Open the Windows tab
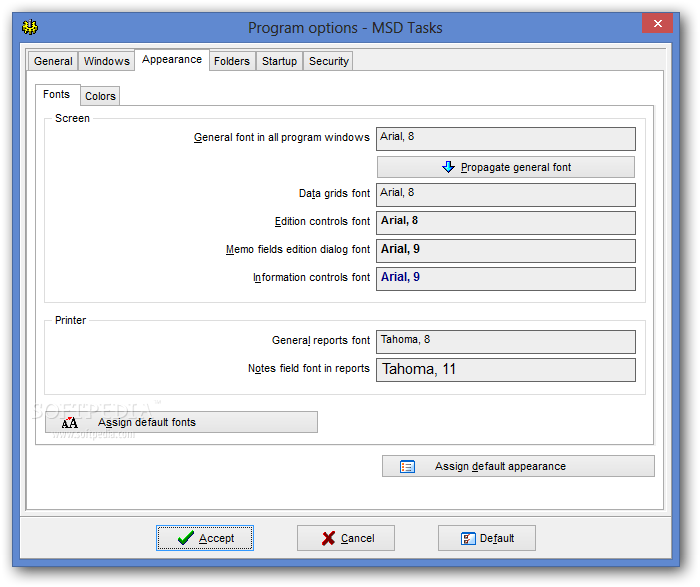Image resolution: width=700 pixels, height=587 pixels. 107,61
